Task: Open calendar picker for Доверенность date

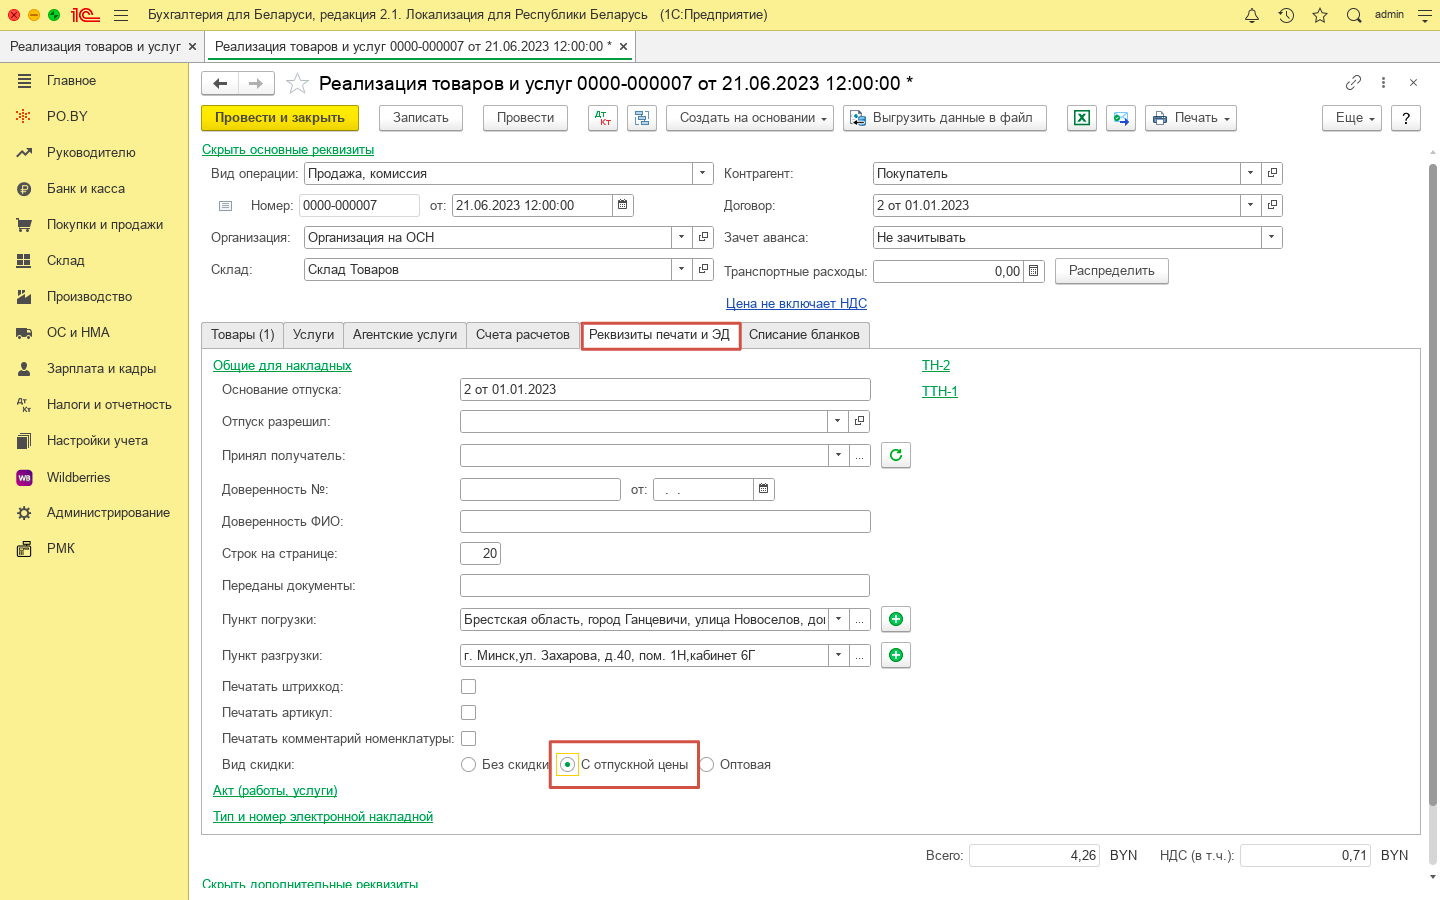Action: click(764, 489)
